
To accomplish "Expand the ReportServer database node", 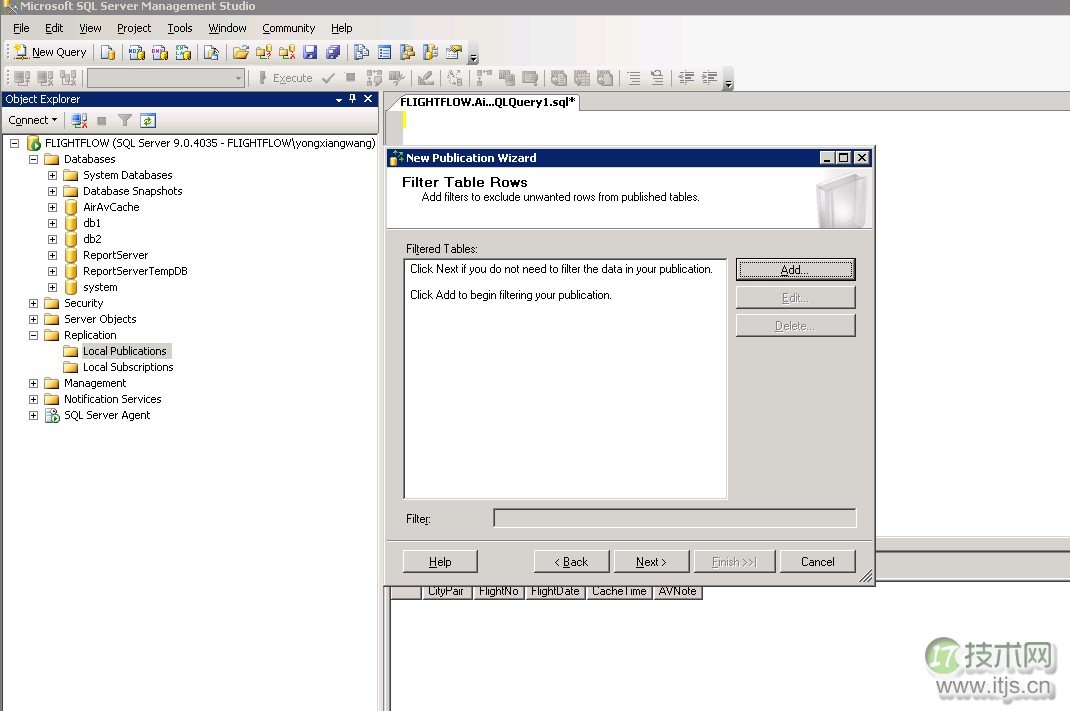I will click(53, 255).
